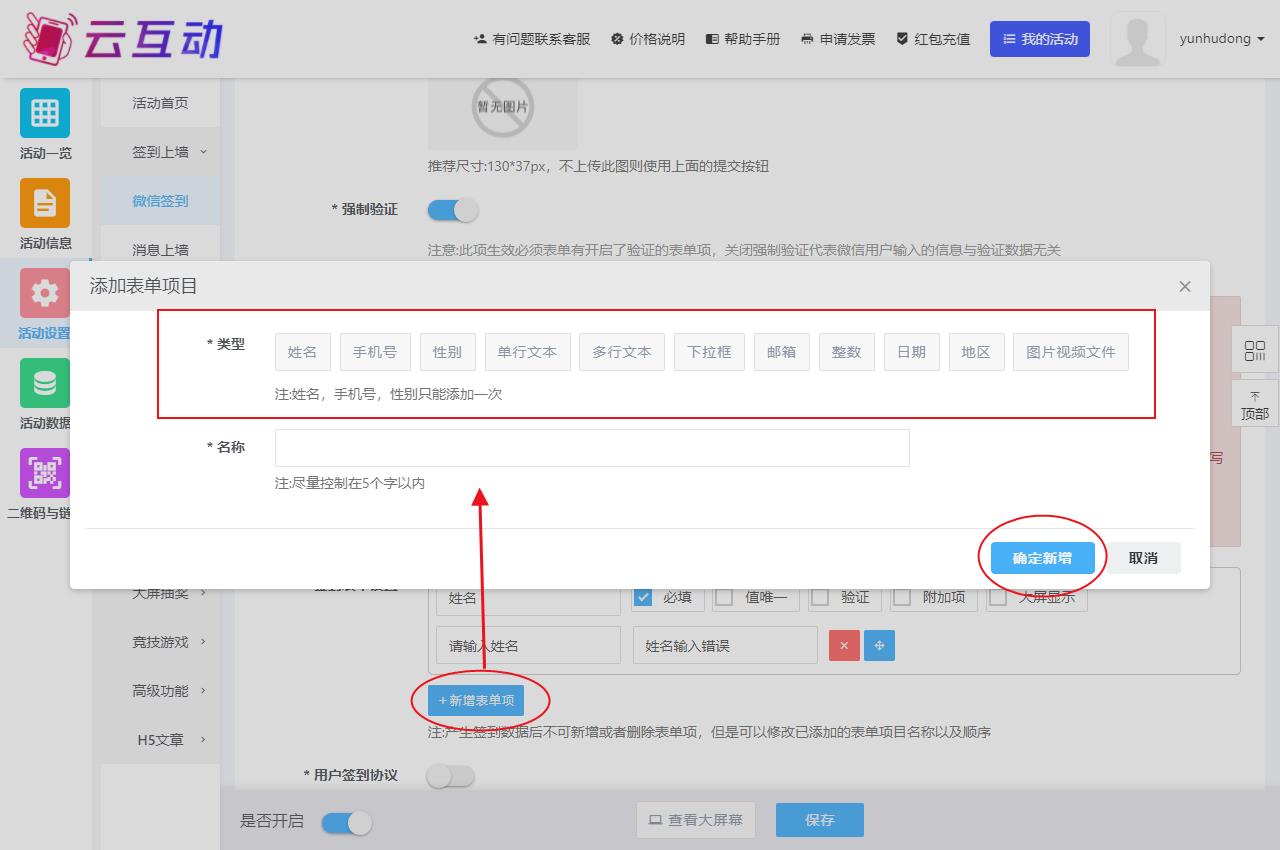Expand the 大屏抽奖 menu
The height and width of the screenshot is (850, 1280).
point(160,593)
